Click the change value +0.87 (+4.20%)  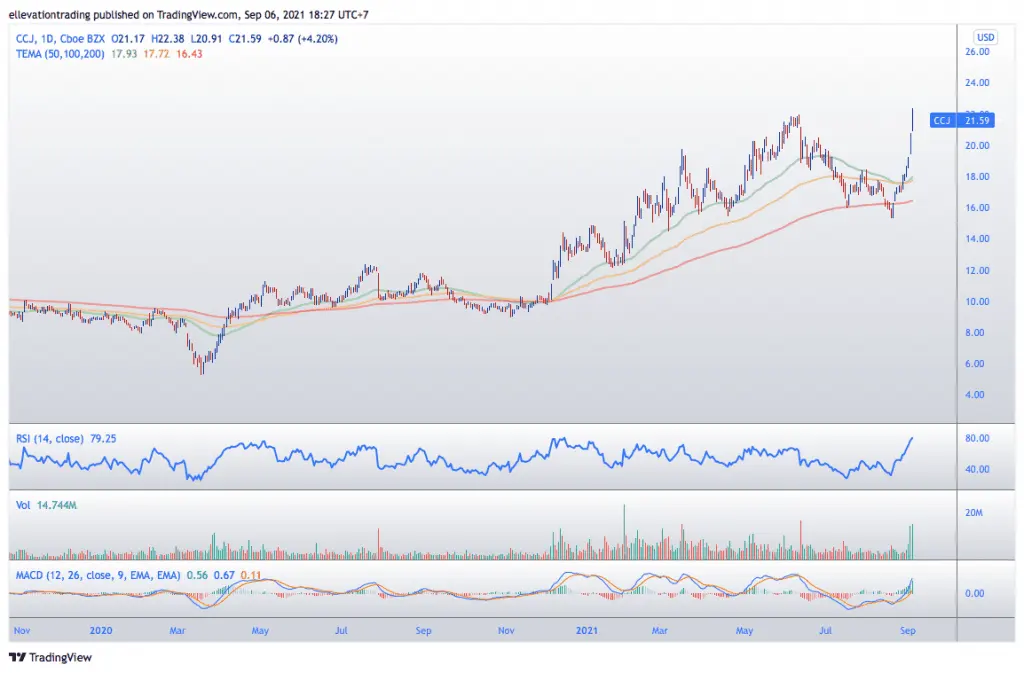point(302,39)
